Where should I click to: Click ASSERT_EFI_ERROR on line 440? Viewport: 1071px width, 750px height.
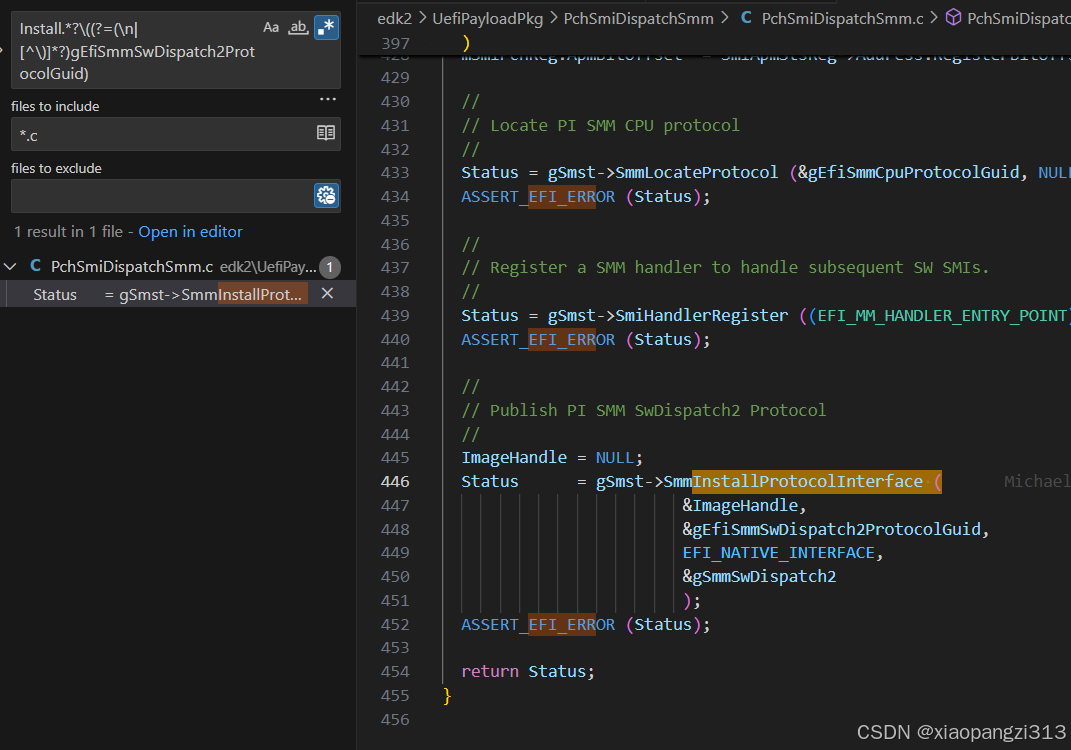point(538,339)
